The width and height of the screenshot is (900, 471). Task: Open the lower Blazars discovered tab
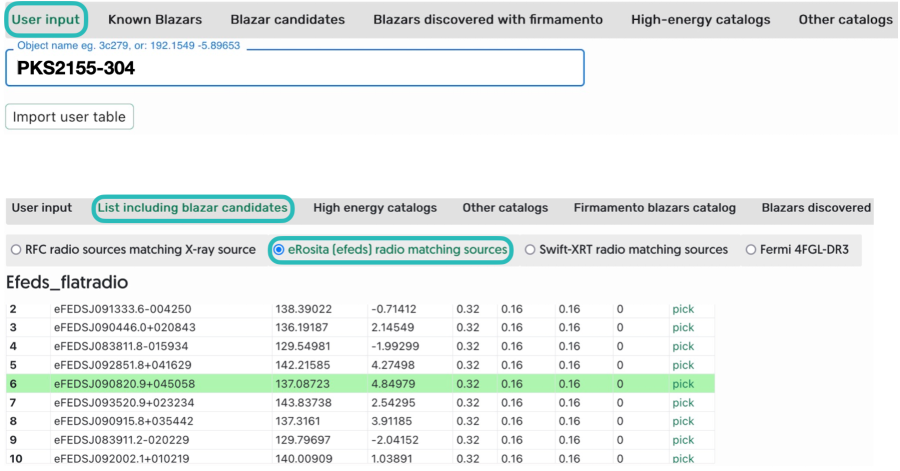[816, 208]
